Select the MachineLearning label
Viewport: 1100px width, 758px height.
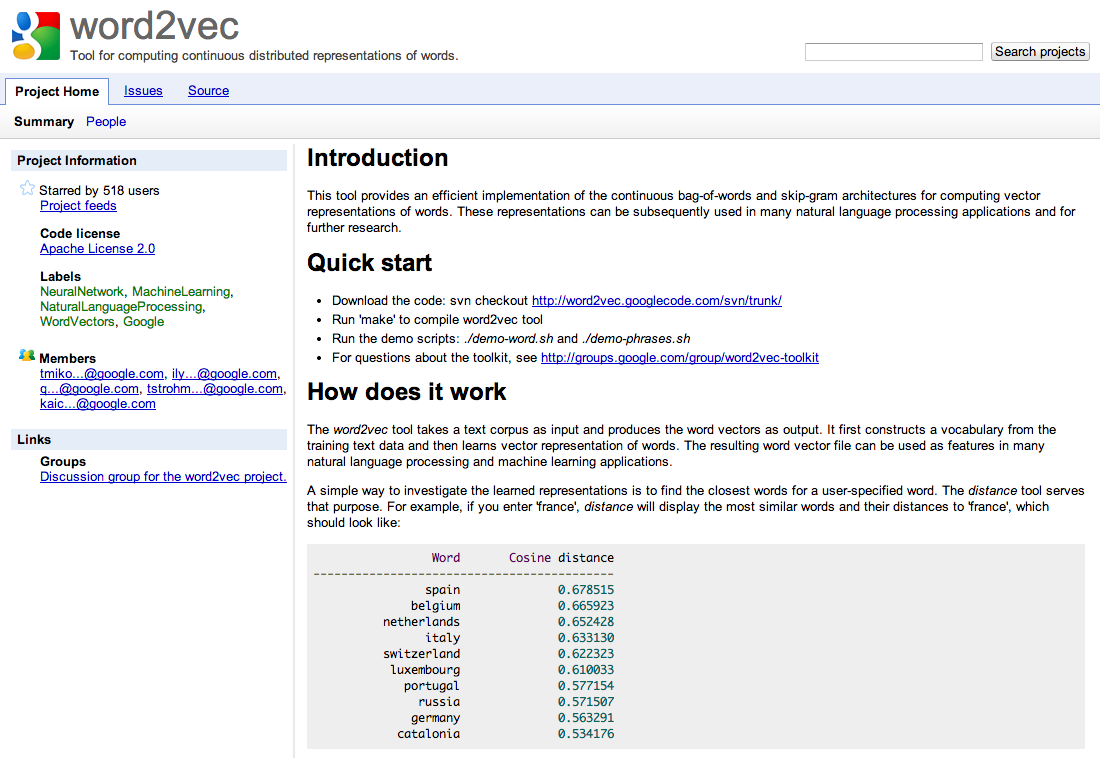181,291
